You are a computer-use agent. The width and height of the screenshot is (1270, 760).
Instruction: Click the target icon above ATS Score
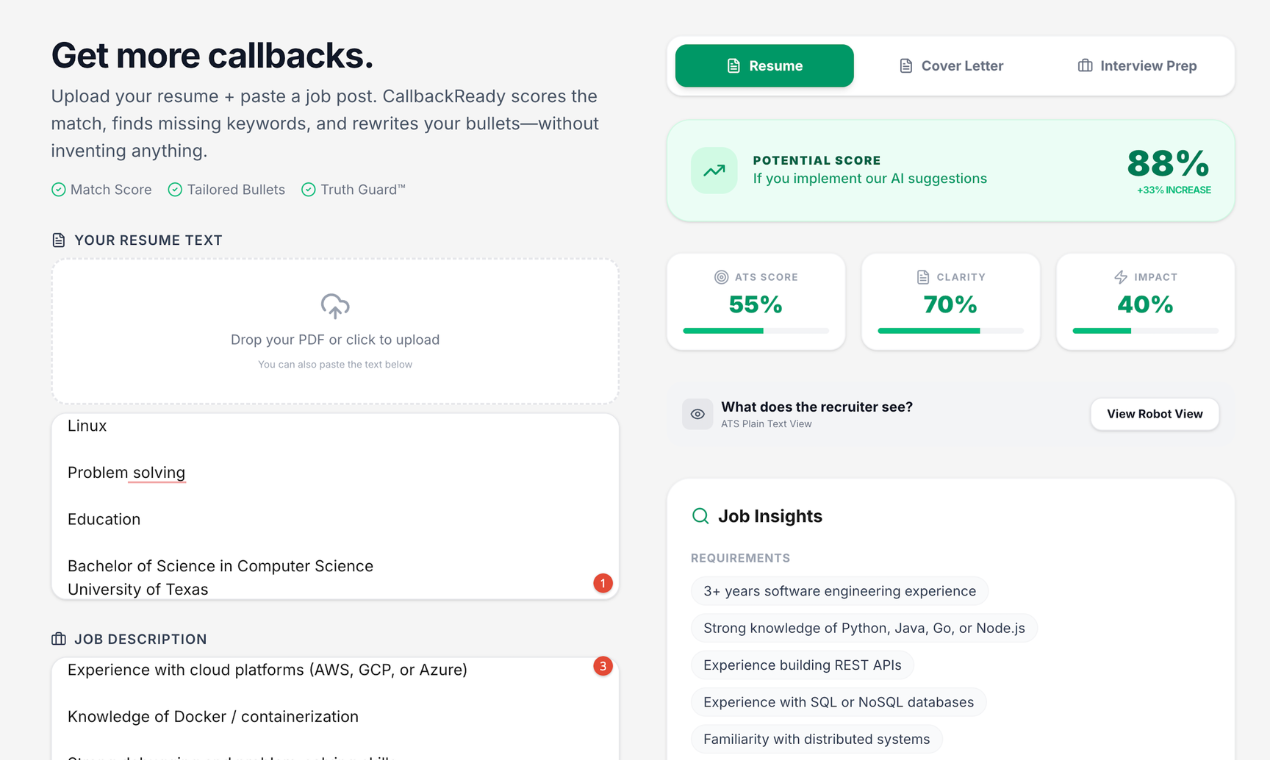(x=722, y=277)
